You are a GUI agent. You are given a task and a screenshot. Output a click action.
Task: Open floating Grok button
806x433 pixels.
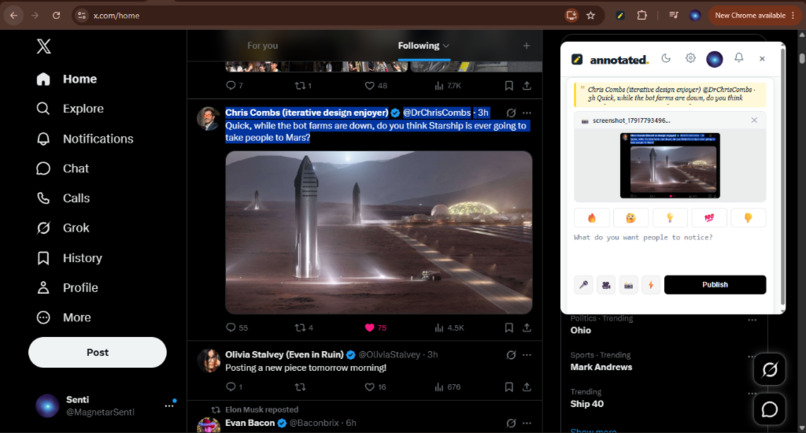[x=770, y=369]
